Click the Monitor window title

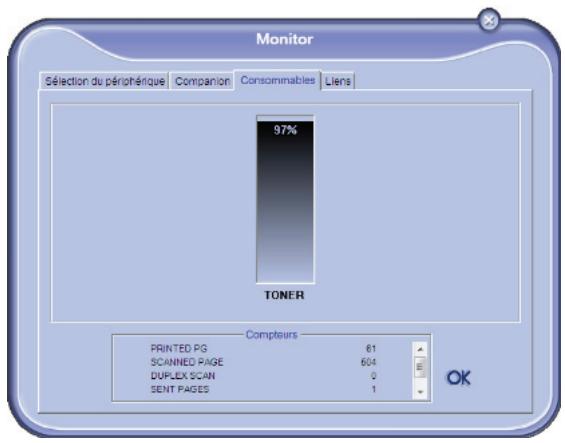[285, 39]
